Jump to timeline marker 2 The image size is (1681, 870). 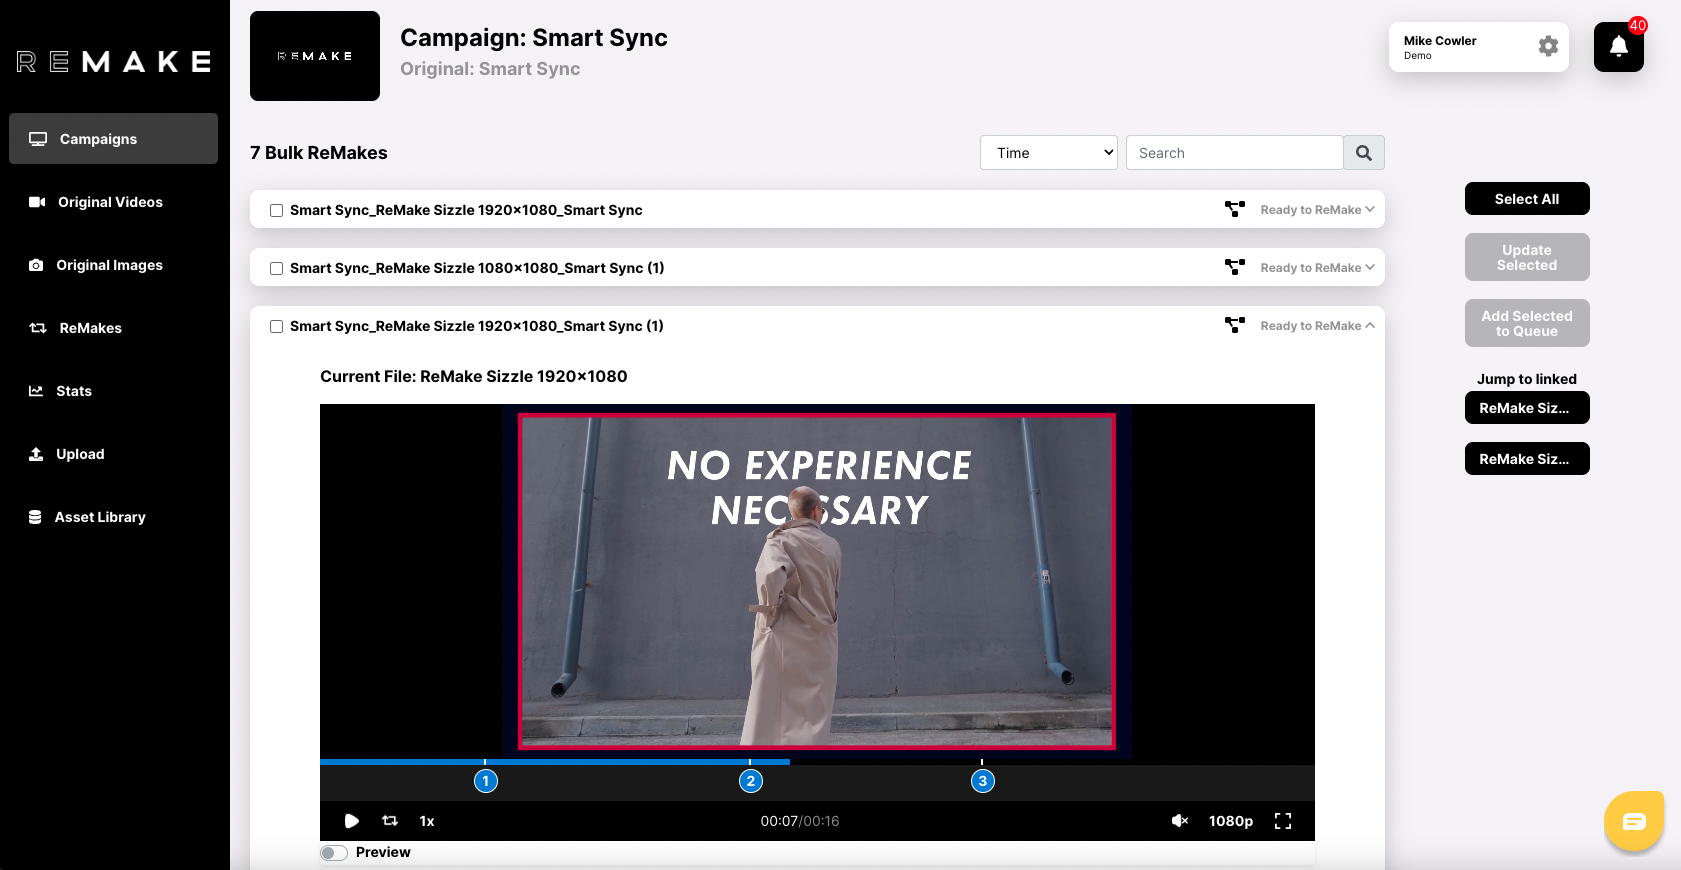(x=751, y=781)
